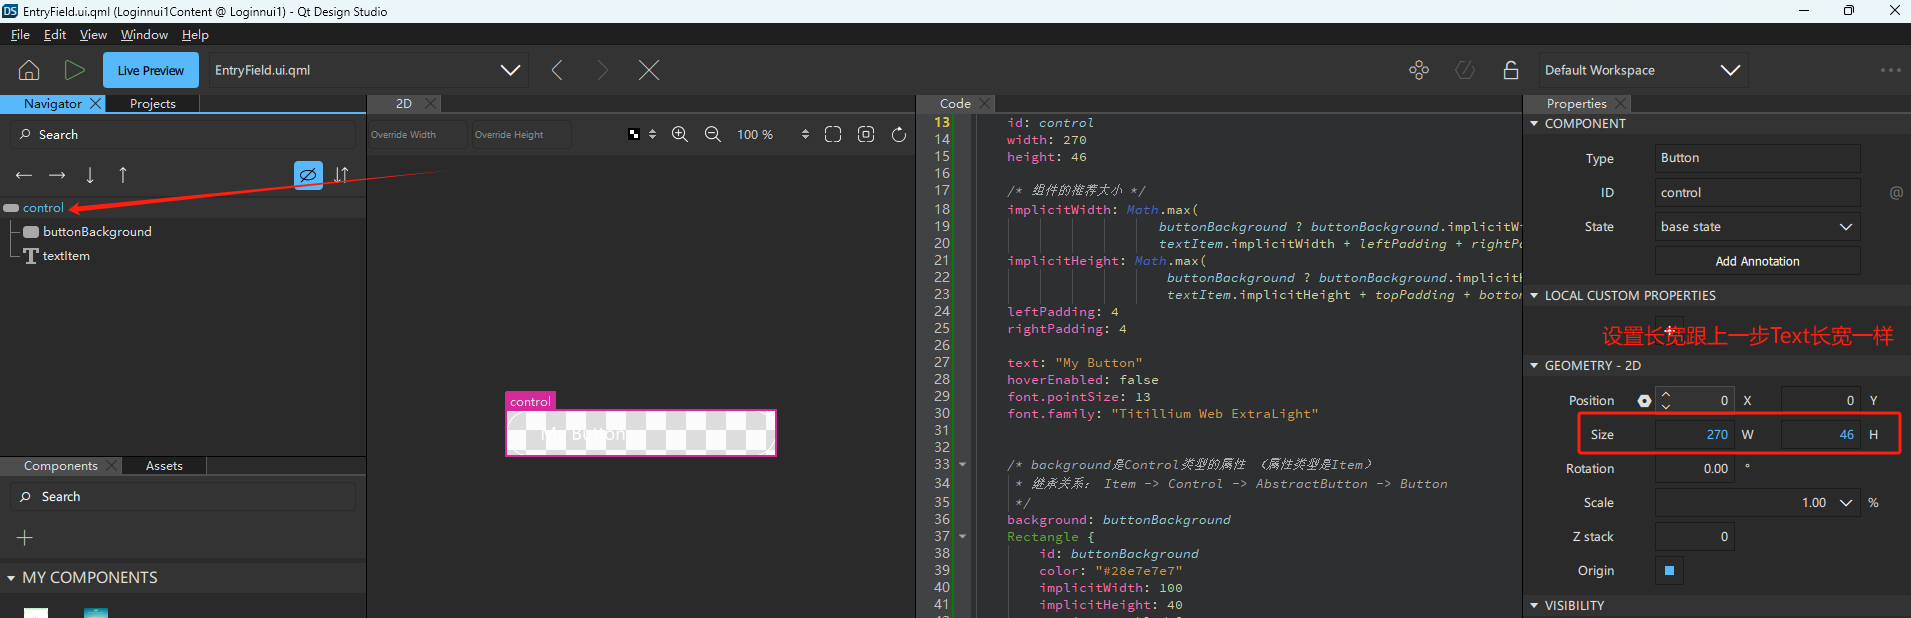Collapse the MY COMPONENTS section
This screenshot has height=618, width=1911.
coord(11,578)
